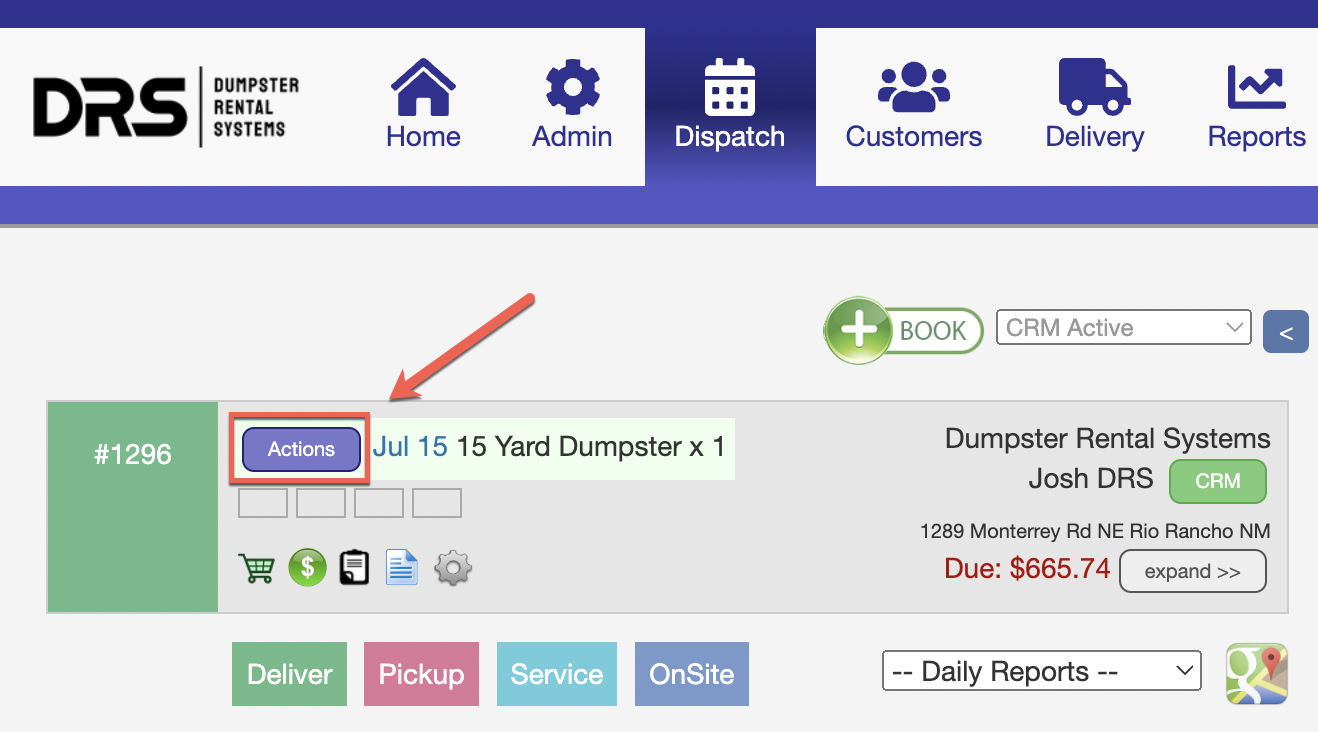Click the DRS Dumpster Rental Systems logo

[166, 107]
